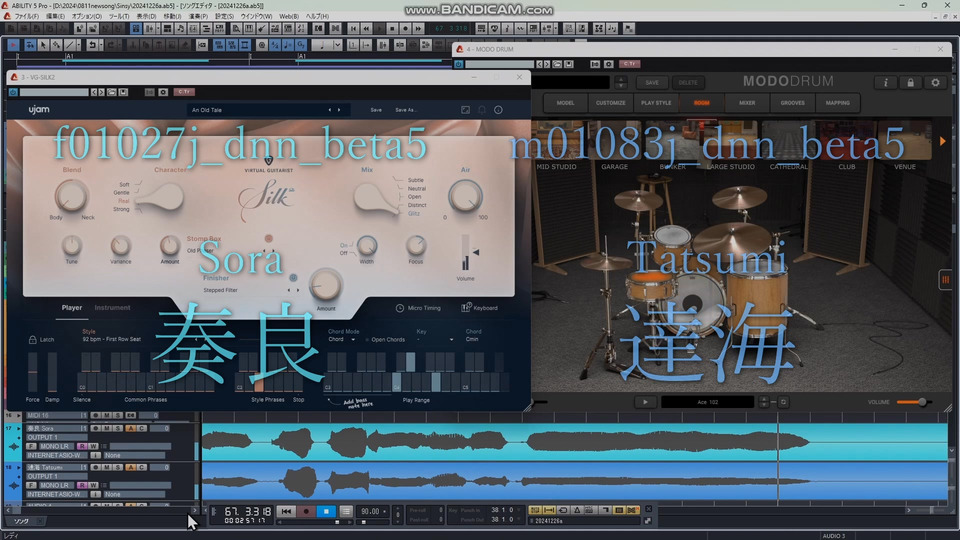
Task: Open the Chord Mode dropdown in Silk
Action: (342, 339)
